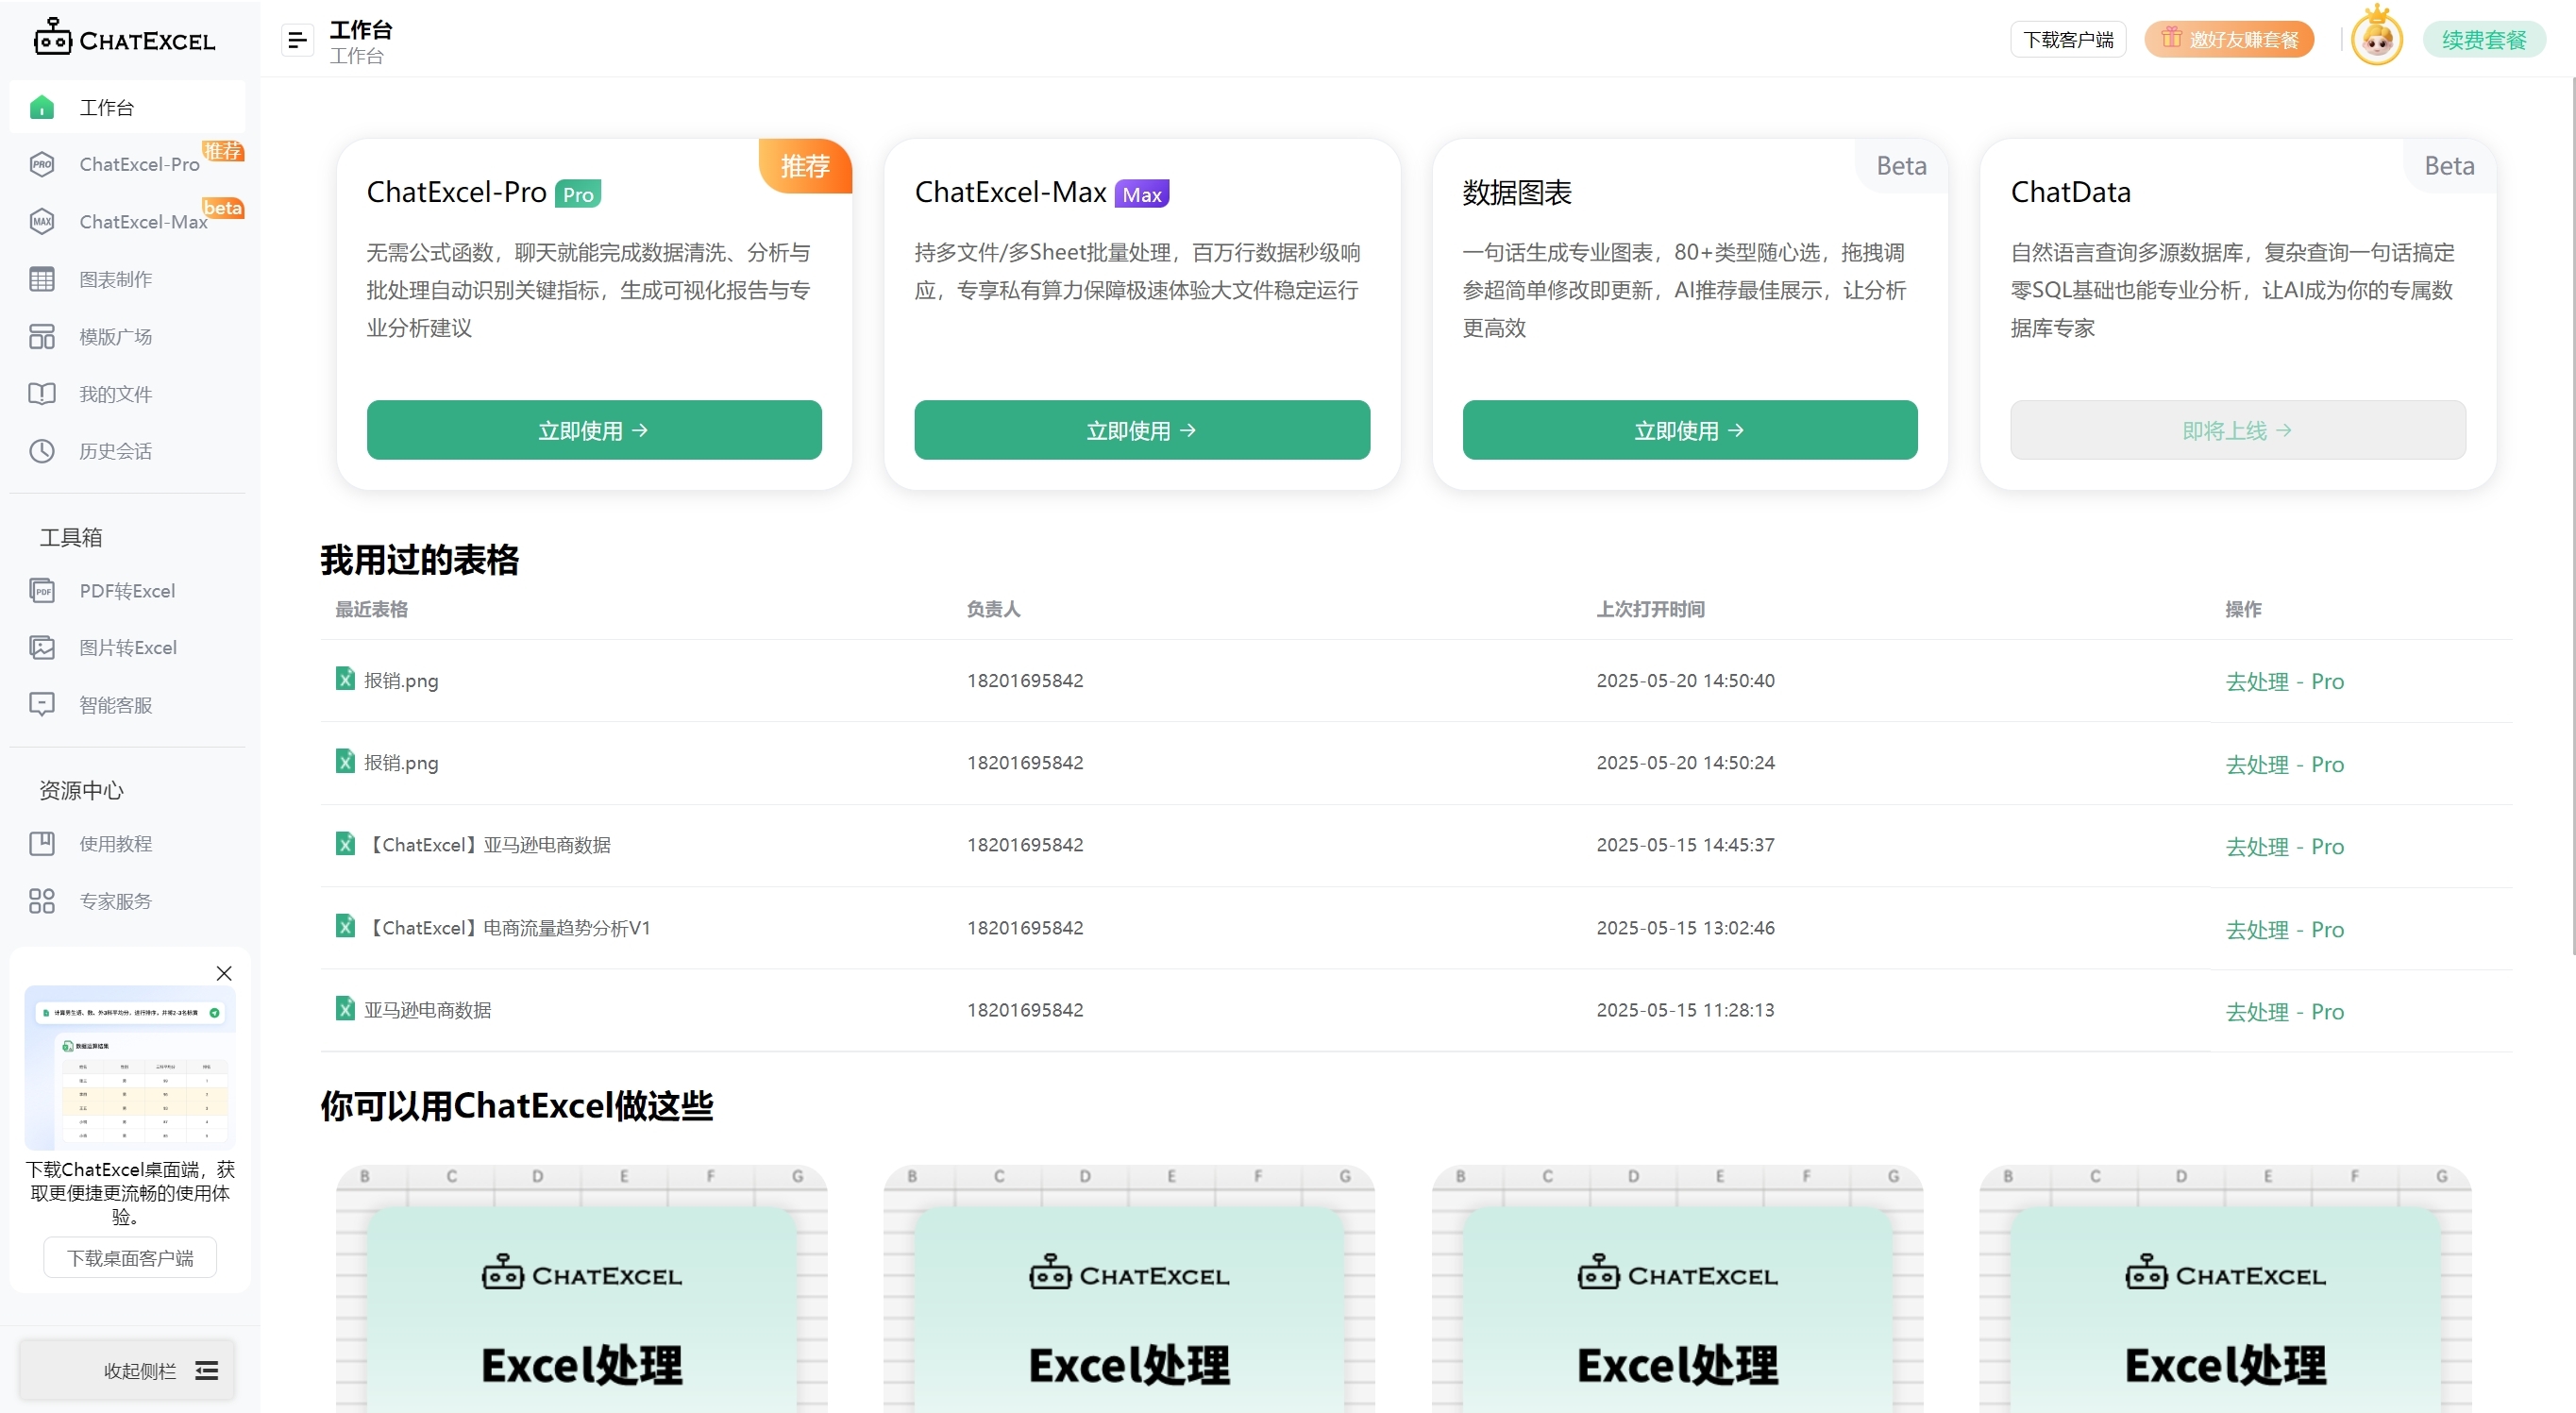Click 去处理 - Pro for 14:50:40 row
Image resolution: width=2576 pixels, height=1413 pixels.
pos(2284,681)
